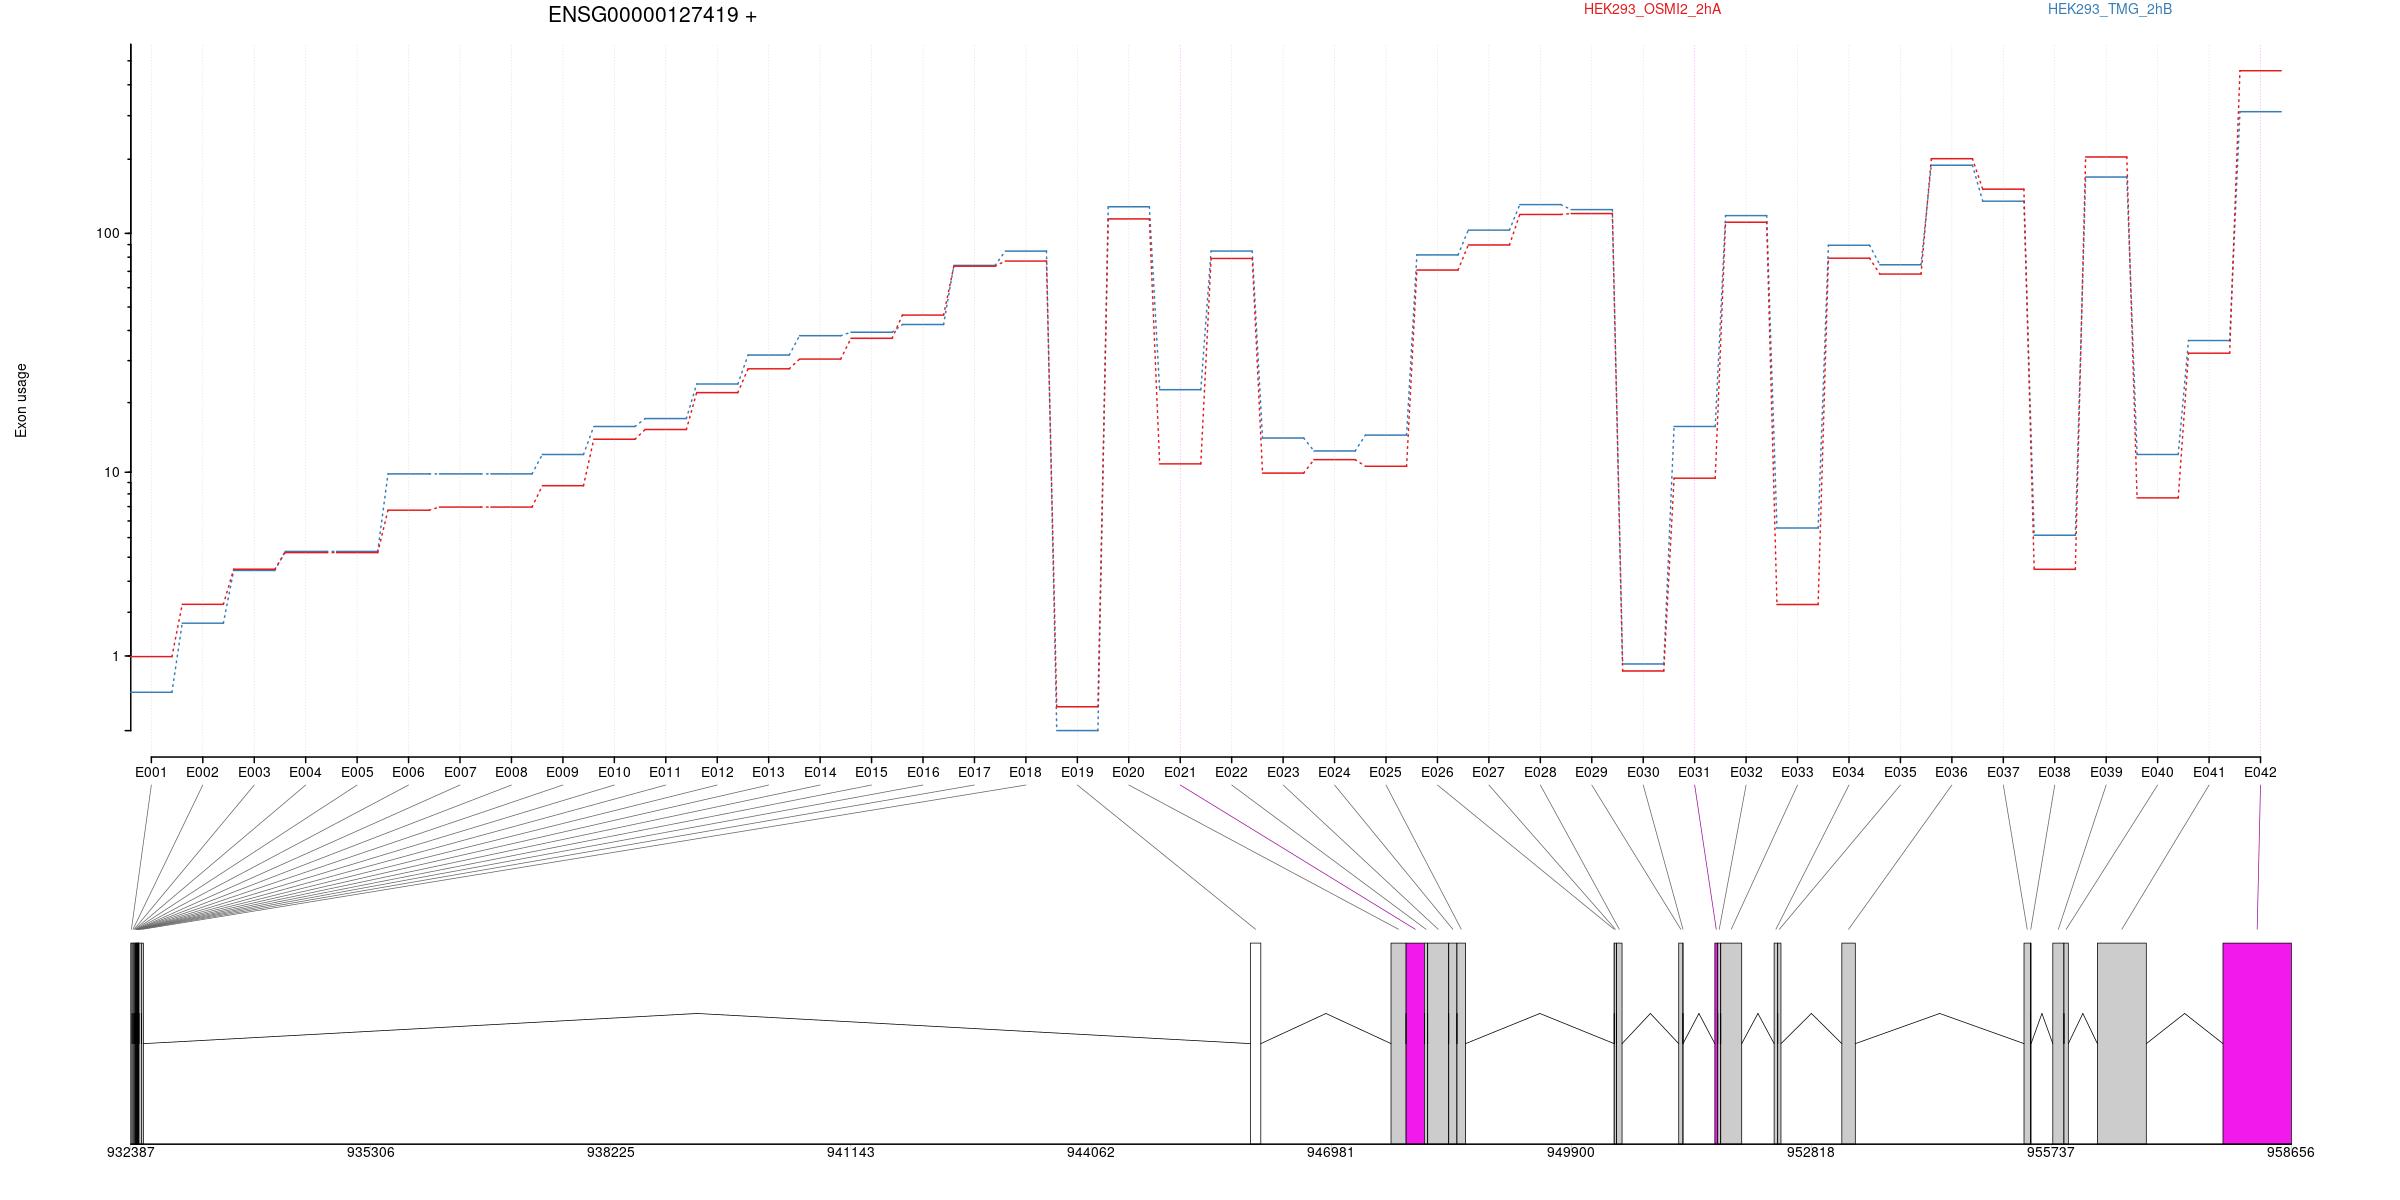Click exon label E035
This screenshot has height=1200, width=2400.
1900,772
